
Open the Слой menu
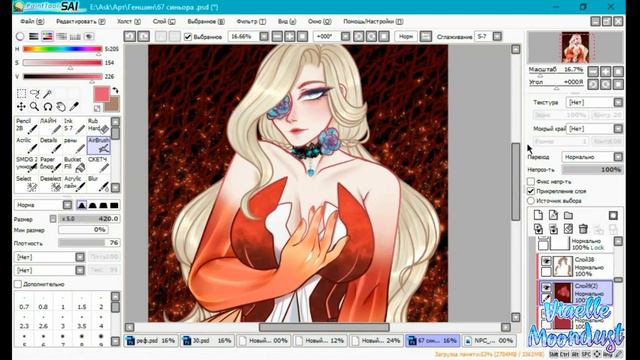tap(164, 22)
